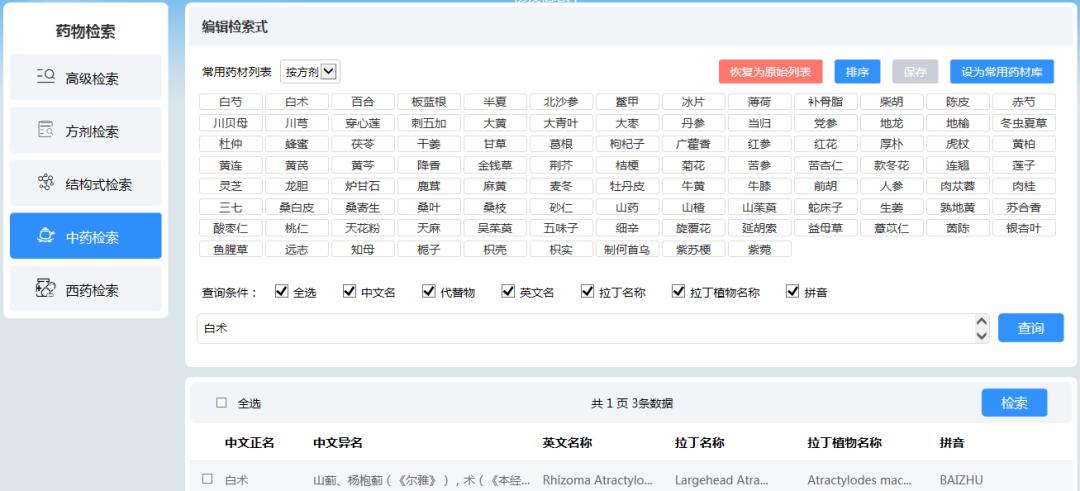This screenshot has height=491, width=1080.
Task: Click the up arrow in query field
Action: coord(982,322)
